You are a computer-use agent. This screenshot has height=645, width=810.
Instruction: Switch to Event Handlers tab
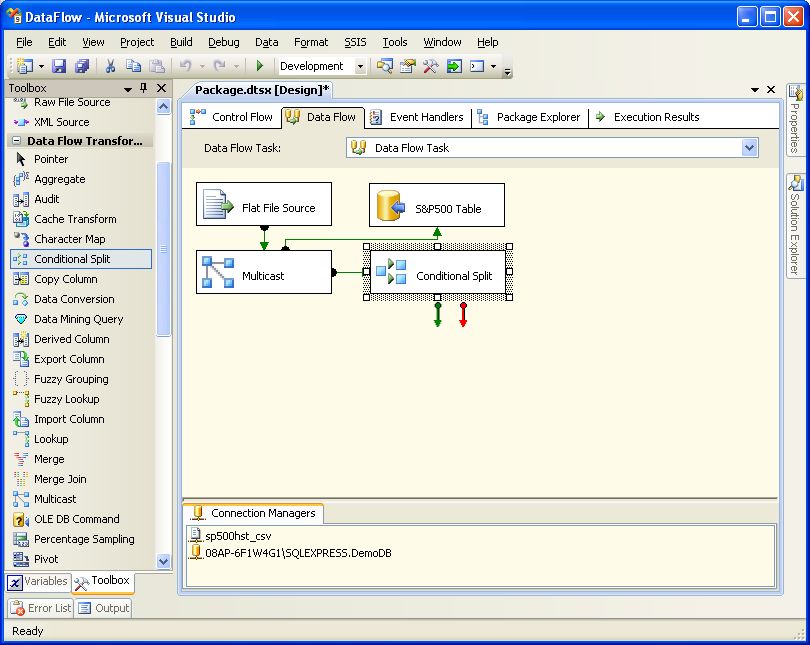click(x=417, y=117)
